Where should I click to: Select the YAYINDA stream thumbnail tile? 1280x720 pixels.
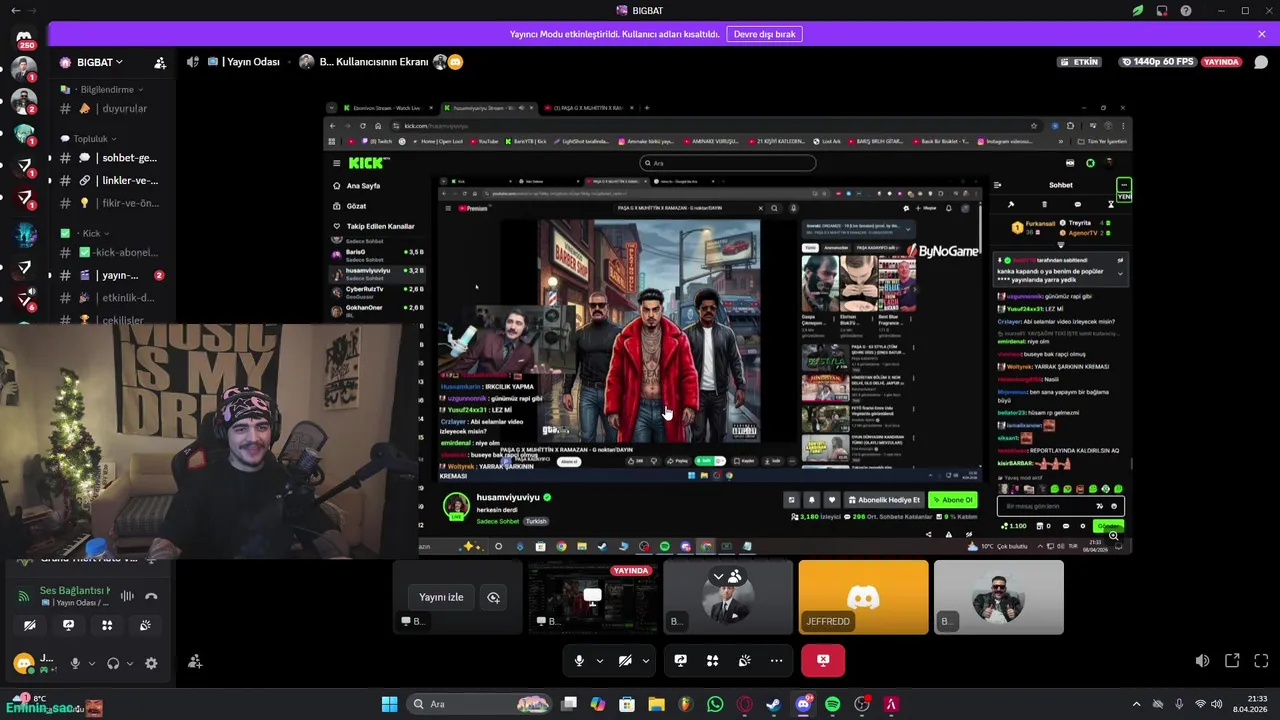tap(593, 597)
